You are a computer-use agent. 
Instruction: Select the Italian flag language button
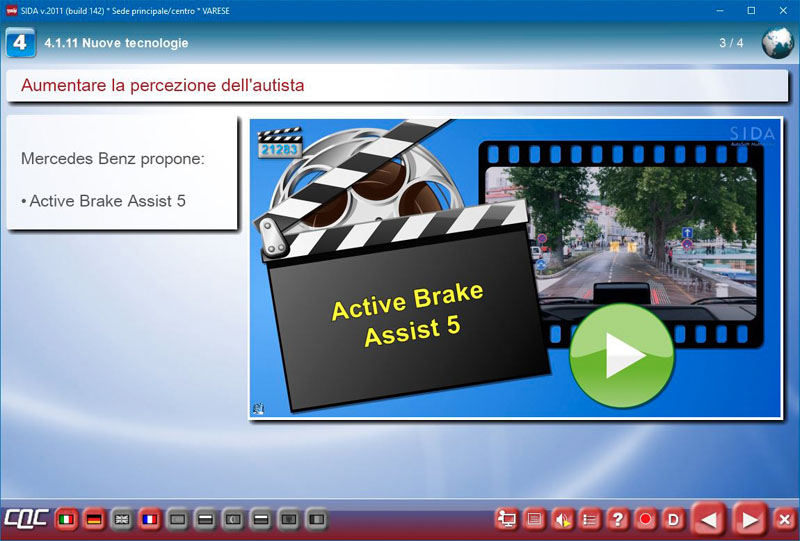click(66, 520)
